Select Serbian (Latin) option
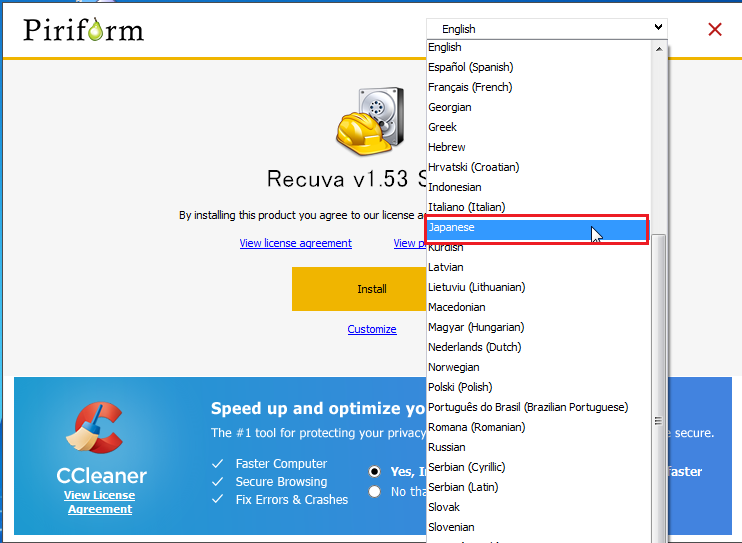The image size is (742, 543). click(x=539, y=487)
